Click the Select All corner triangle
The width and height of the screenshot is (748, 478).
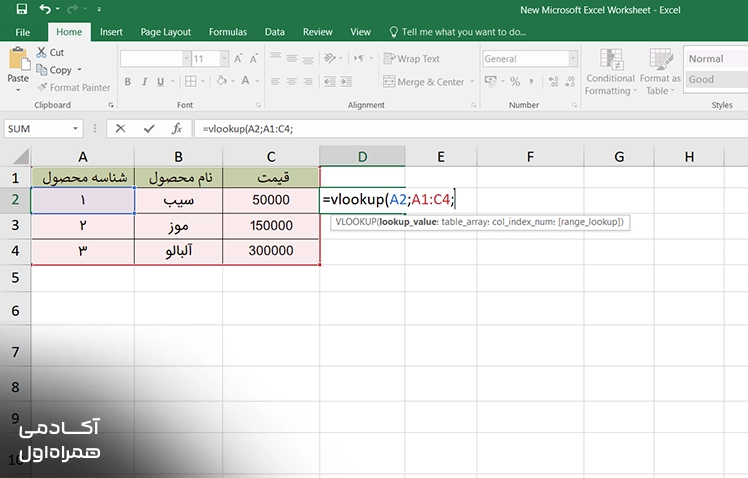coord(20,156)
